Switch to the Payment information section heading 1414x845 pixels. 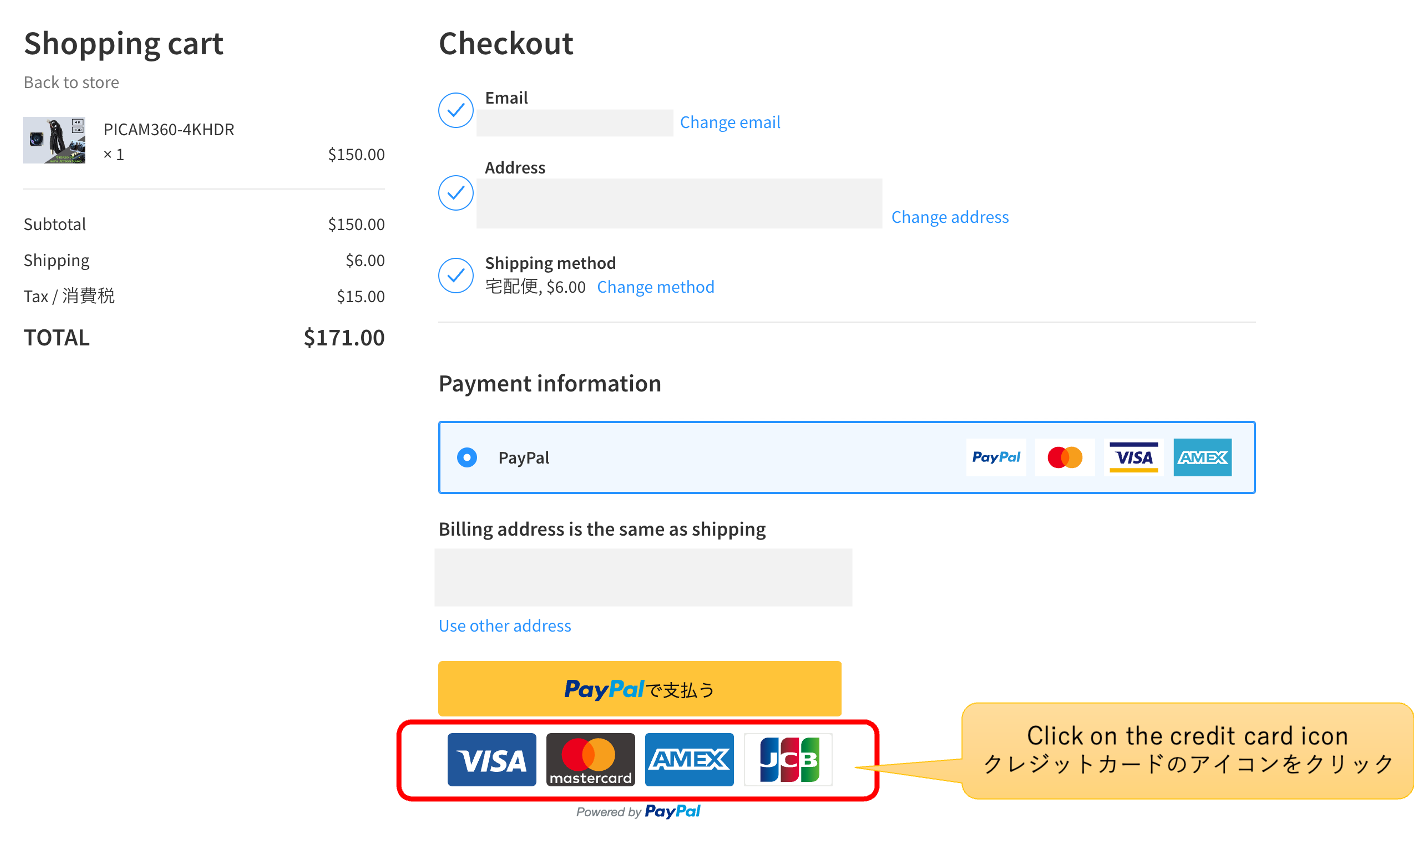click(549, 383)
